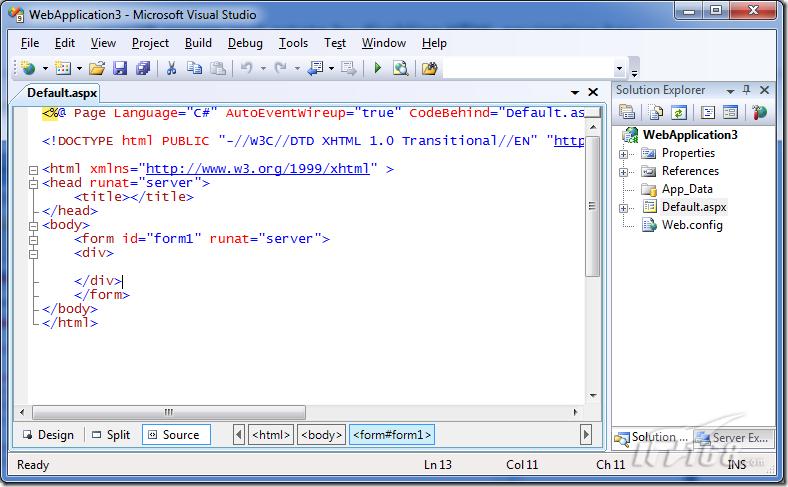Open the File menu

click(30, 43)
